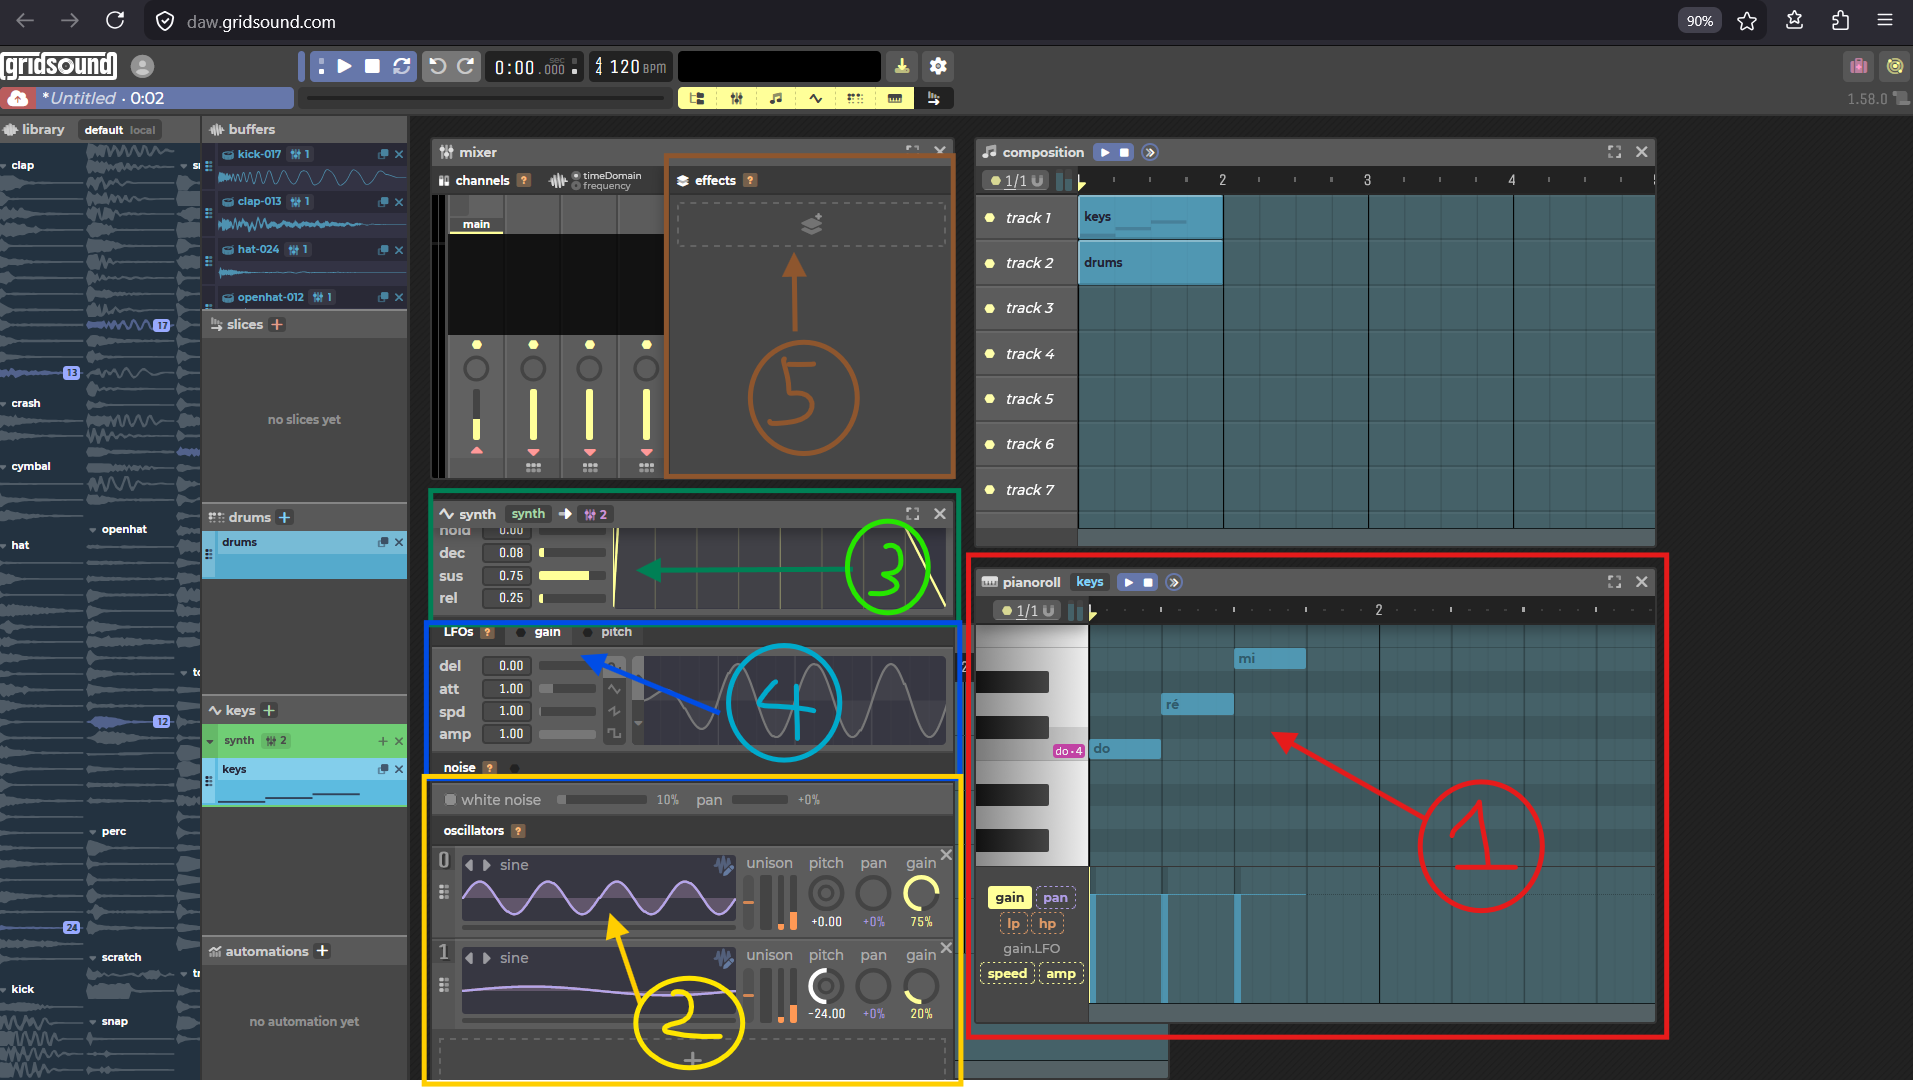Click the undo arrow icon

coord(436,66)
